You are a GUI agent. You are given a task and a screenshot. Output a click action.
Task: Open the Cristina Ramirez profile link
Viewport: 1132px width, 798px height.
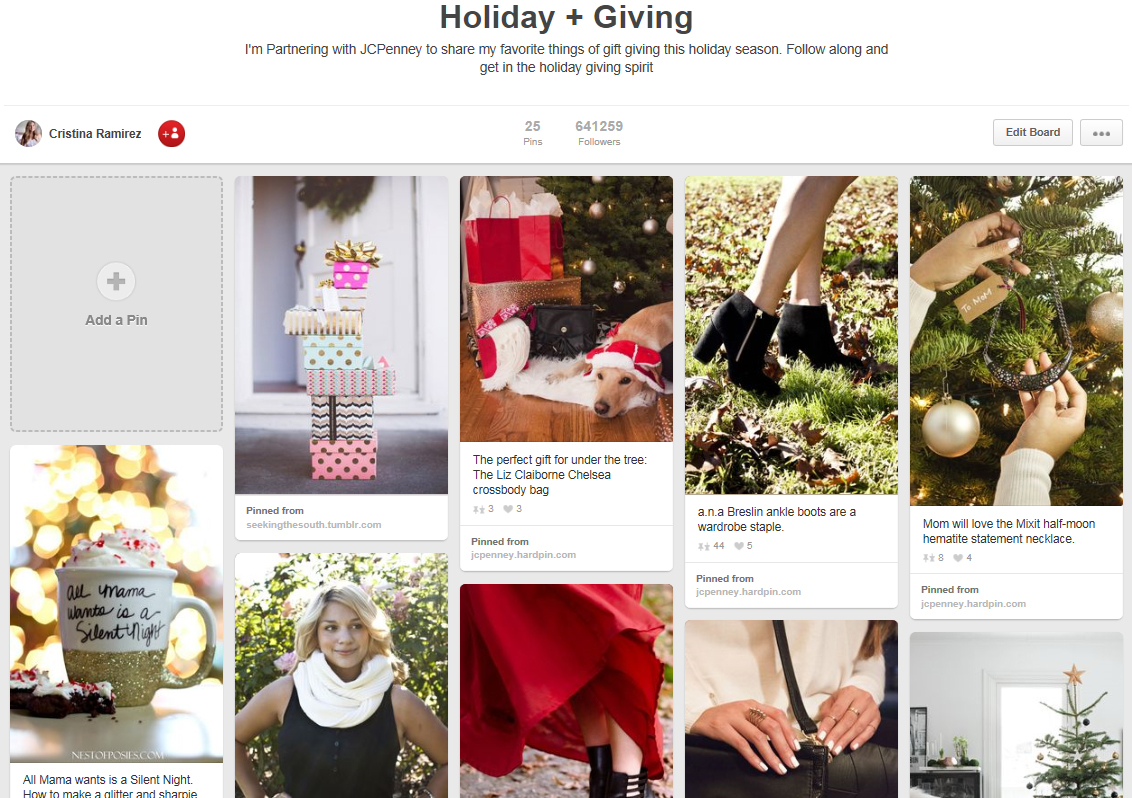pos(95,134)
